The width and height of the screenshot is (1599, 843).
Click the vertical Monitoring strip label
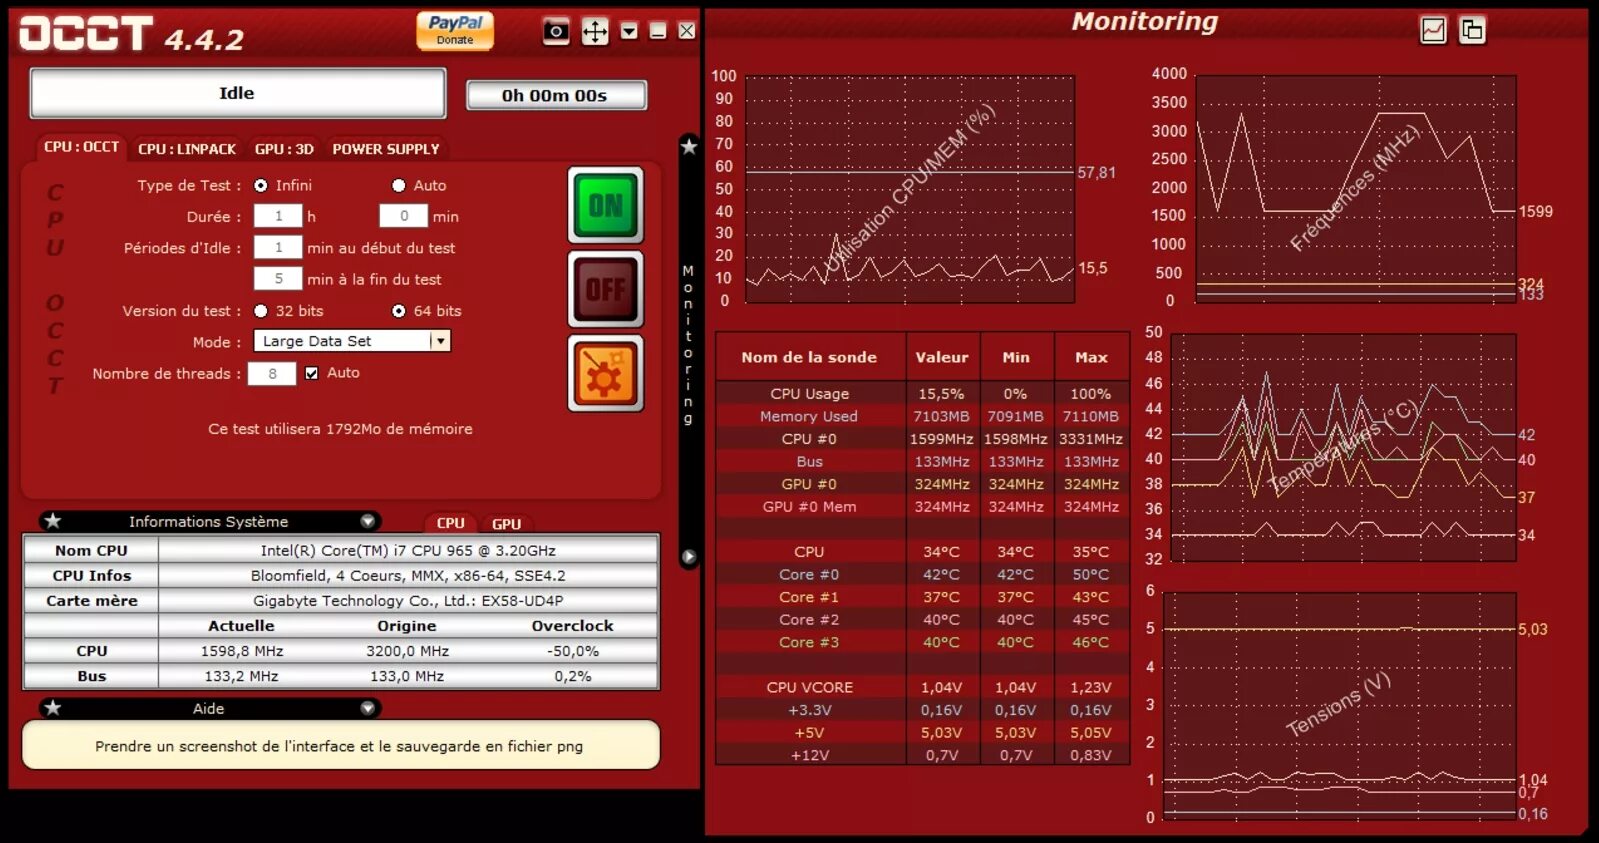pyautogui.click(x=688, y=345)
